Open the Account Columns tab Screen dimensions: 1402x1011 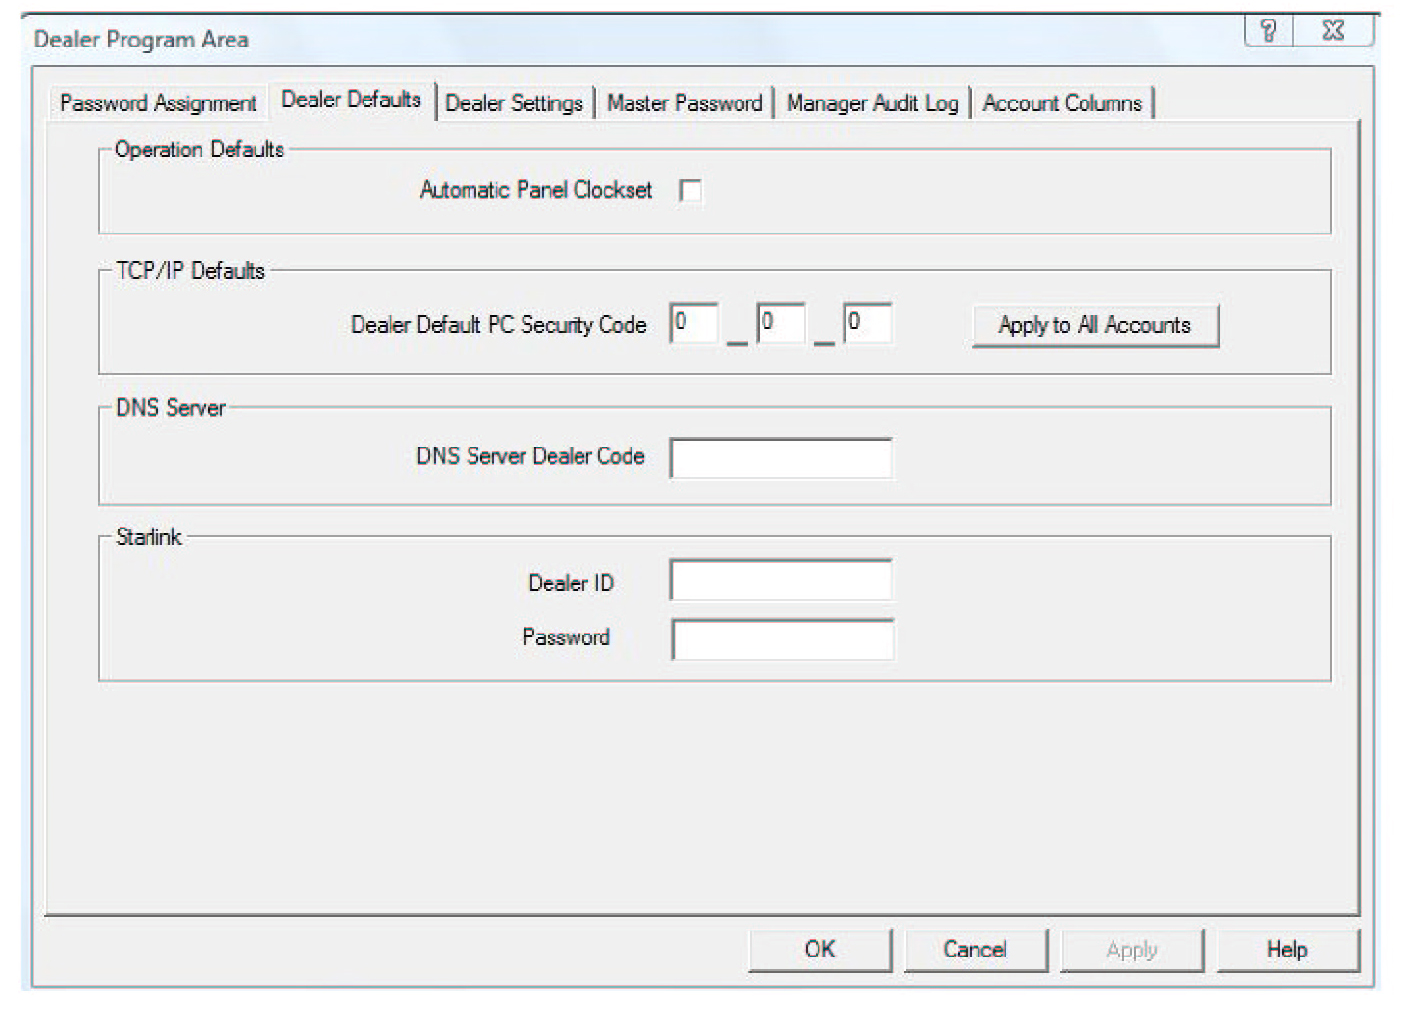click(1062, 103)
